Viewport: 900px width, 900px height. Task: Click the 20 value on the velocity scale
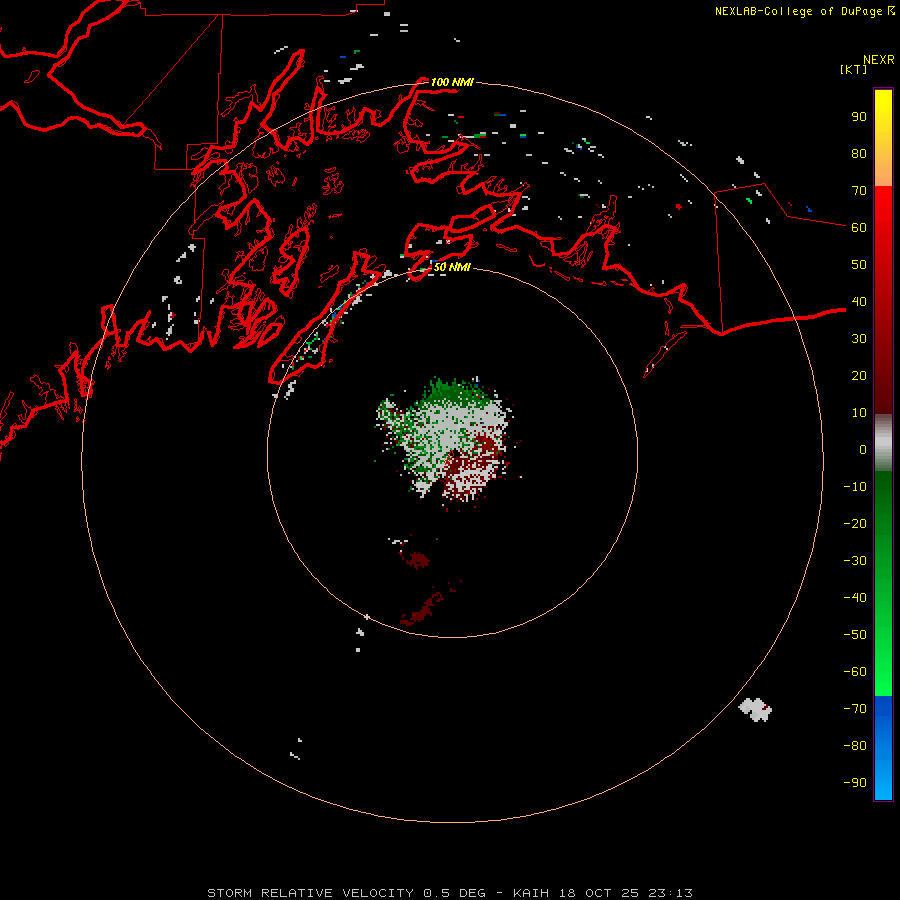point(859,375)
